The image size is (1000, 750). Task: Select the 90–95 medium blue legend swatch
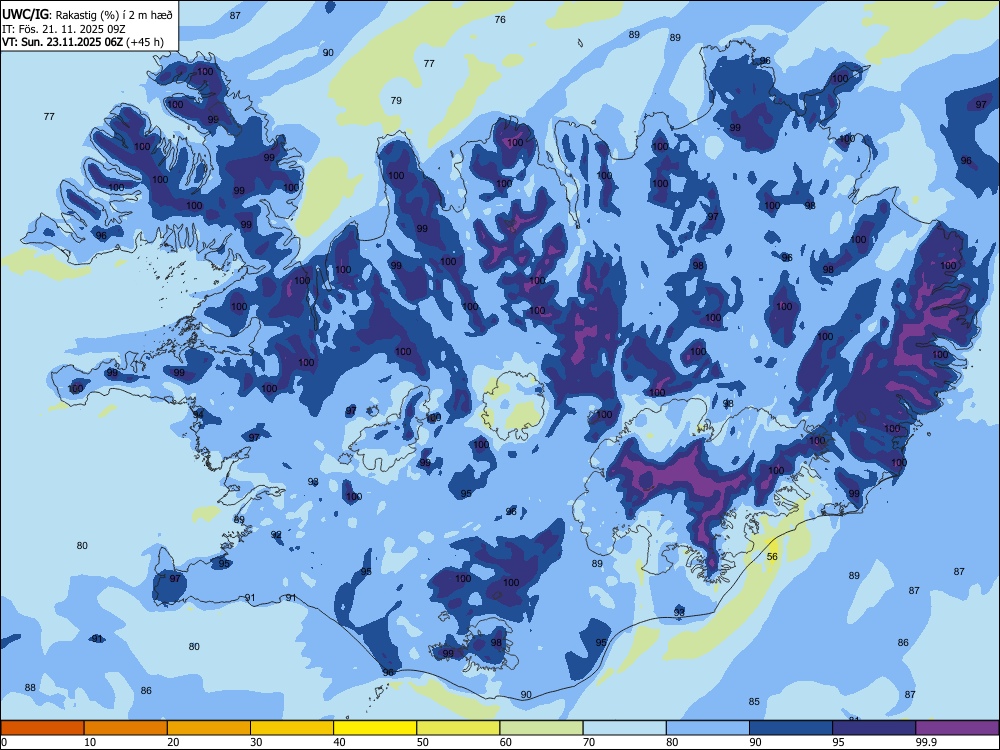point(791,728)
